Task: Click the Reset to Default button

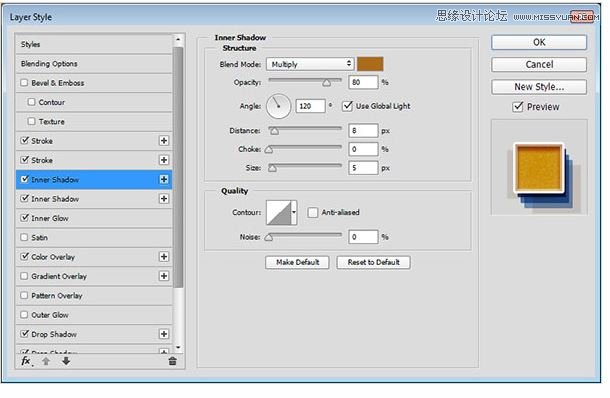Action: pyautogui.click(x=373, y=262)
